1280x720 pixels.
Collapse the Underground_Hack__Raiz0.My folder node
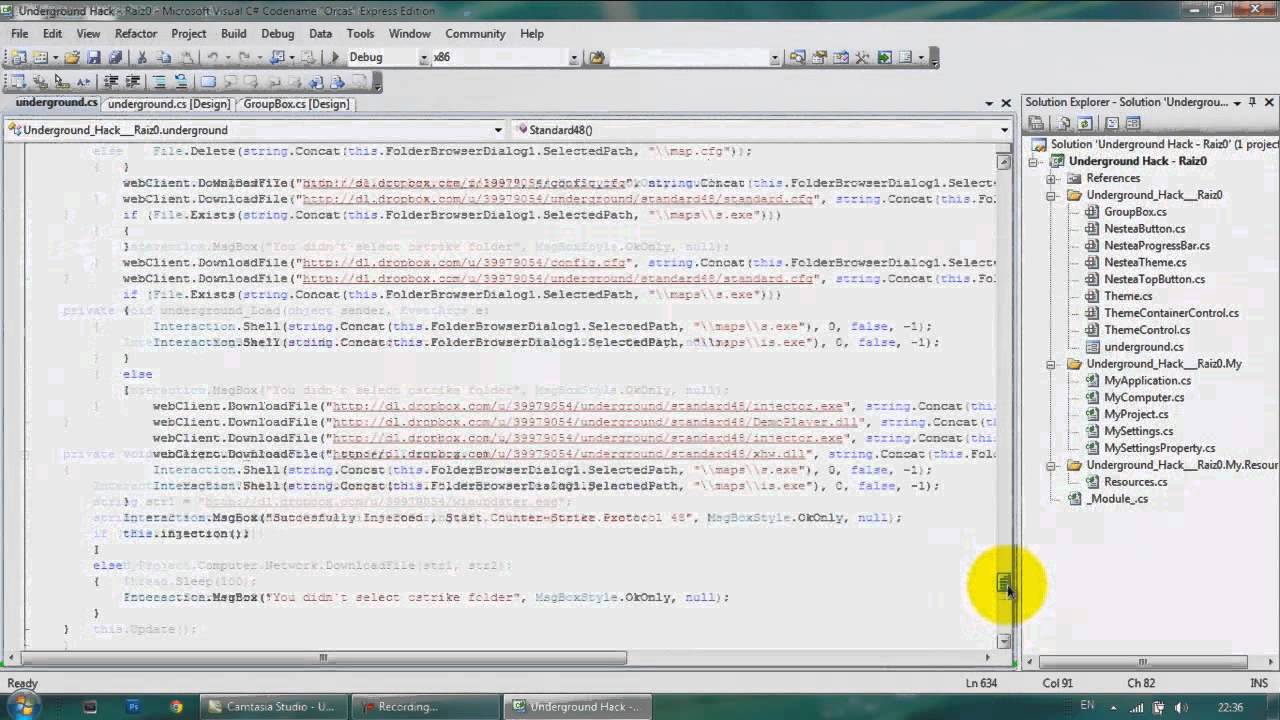click(1051, 364)
